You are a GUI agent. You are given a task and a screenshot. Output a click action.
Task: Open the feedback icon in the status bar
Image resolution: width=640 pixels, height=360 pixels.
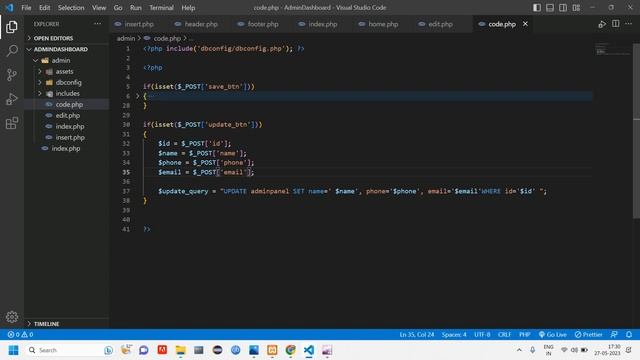[x=614, y=334]
